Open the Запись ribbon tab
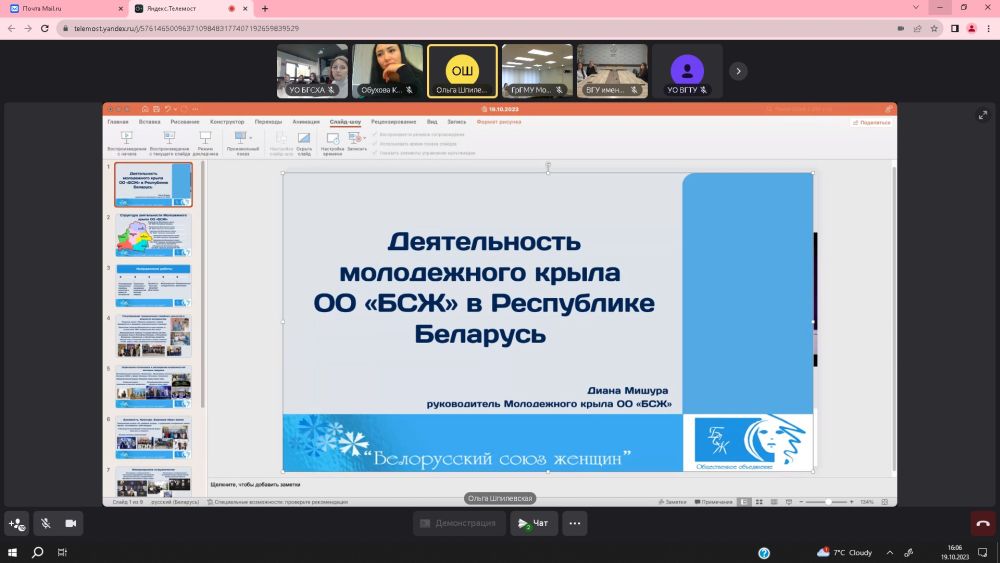Image resolution: width=1000 pixels, height=563 pixels. (x=457, y=122)
